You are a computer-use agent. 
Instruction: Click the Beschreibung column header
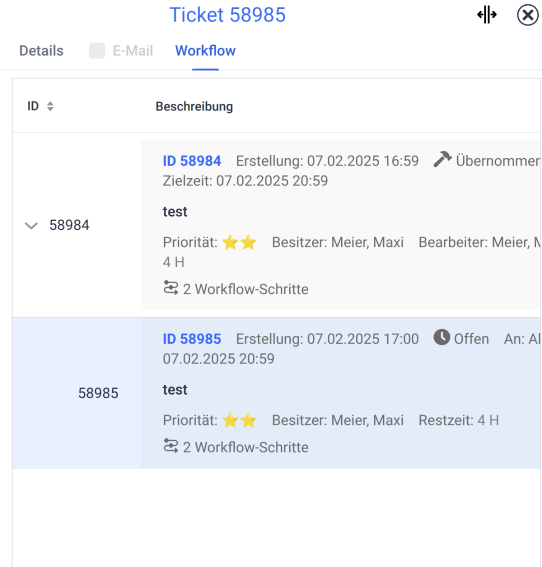pyautogui.click(x=194, y=107)
